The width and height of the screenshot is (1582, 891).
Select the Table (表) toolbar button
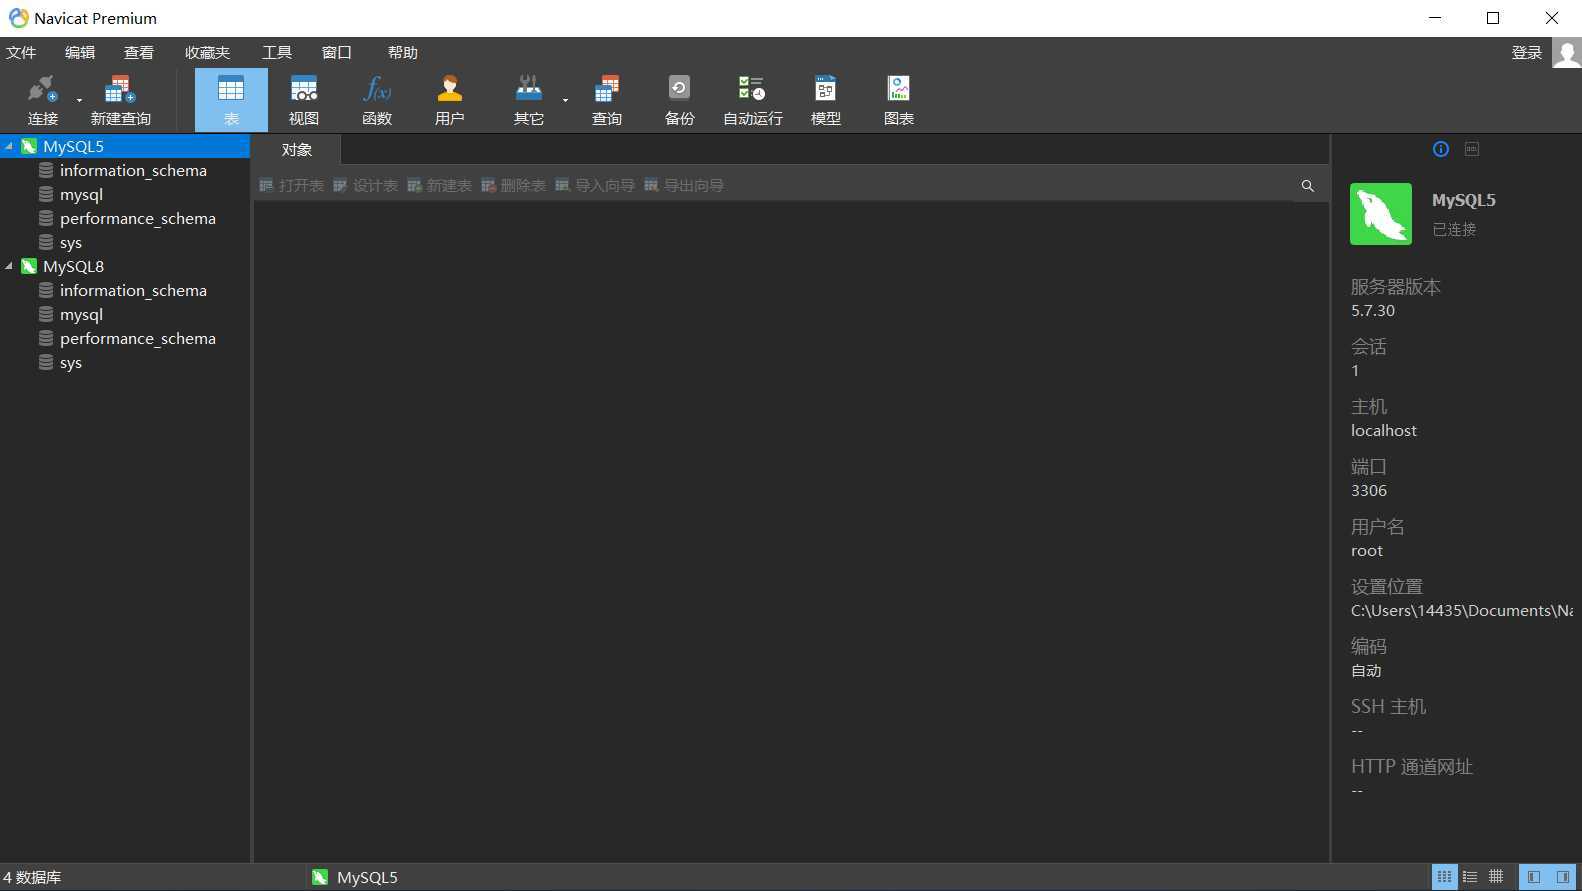tap(231, 100)
